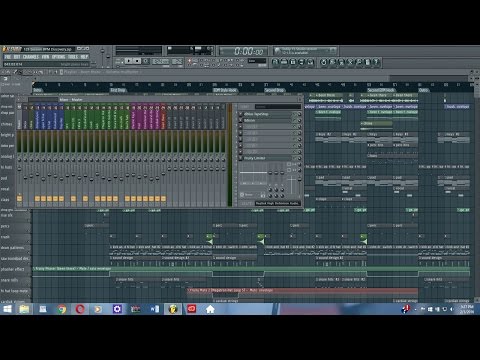Show the browser via shortcut icon

point(301,62)
